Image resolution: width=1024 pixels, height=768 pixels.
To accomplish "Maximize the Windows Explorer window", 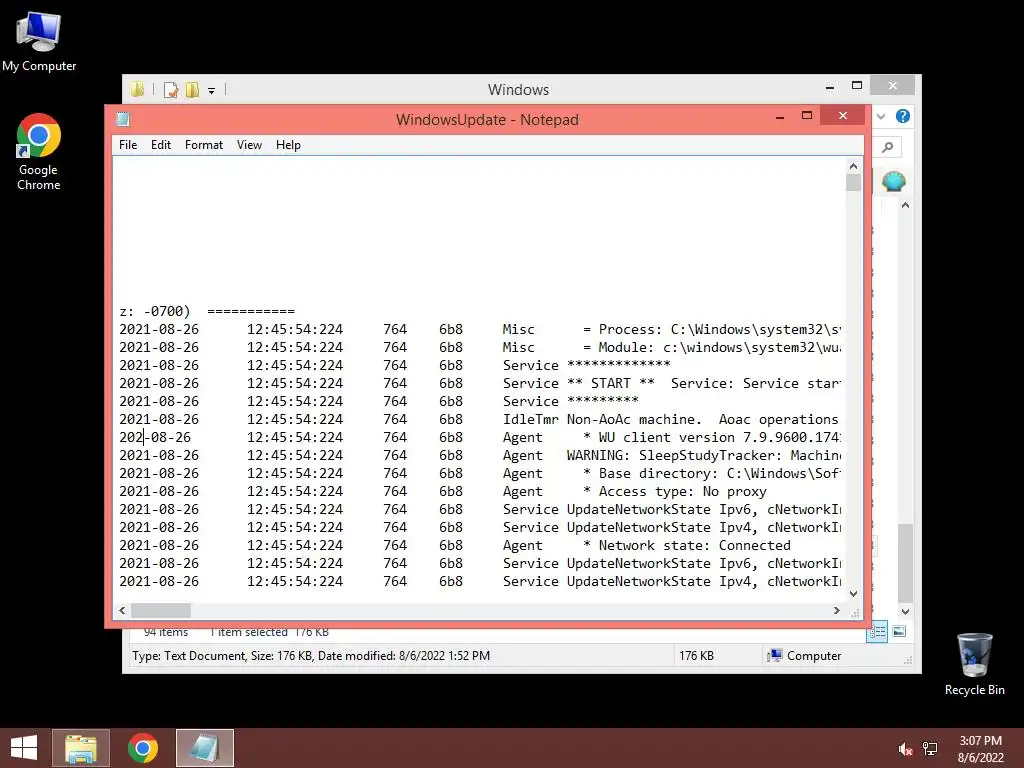I will (857, 86).
